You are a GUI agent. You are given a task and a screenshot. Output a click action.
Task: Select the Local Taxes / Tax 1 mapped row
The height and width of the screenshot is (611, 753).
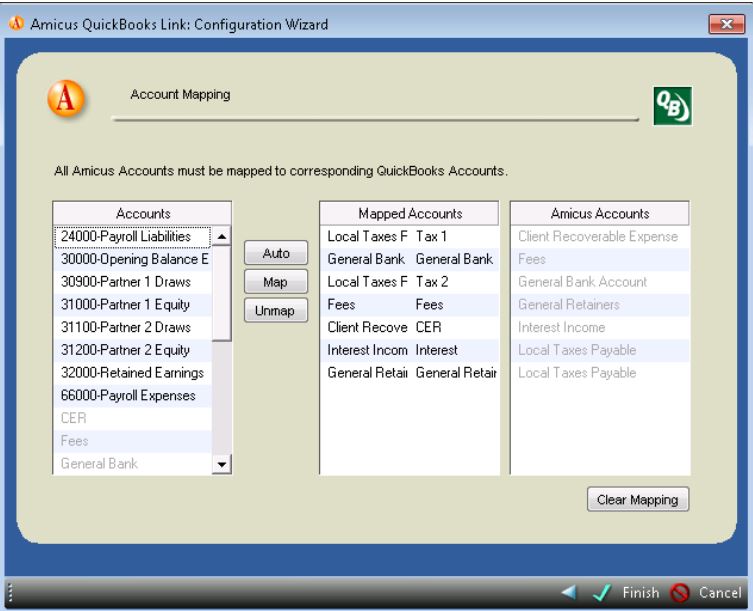point(409,236)
